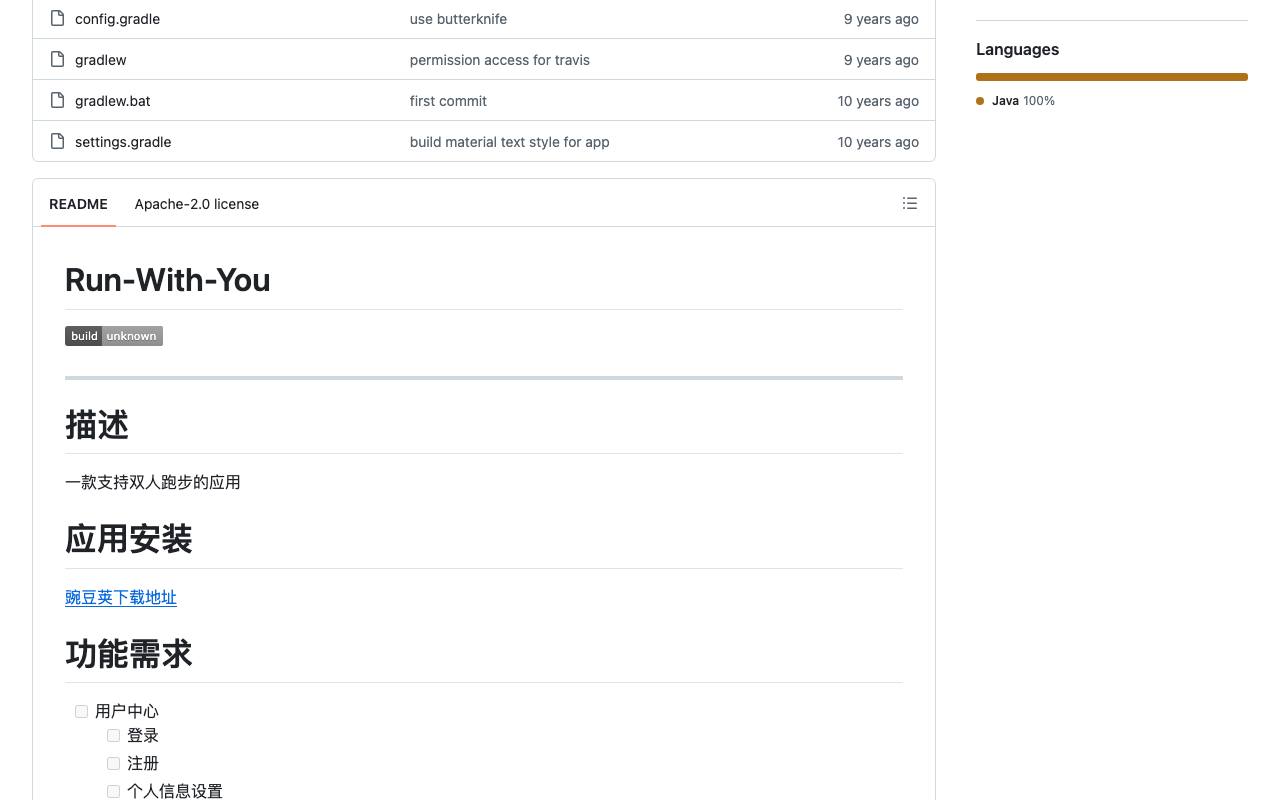The width and height of the screenshot is (1280, 800).
Task: Open the 'permission access for travis' commit
Action: [500, 60]
